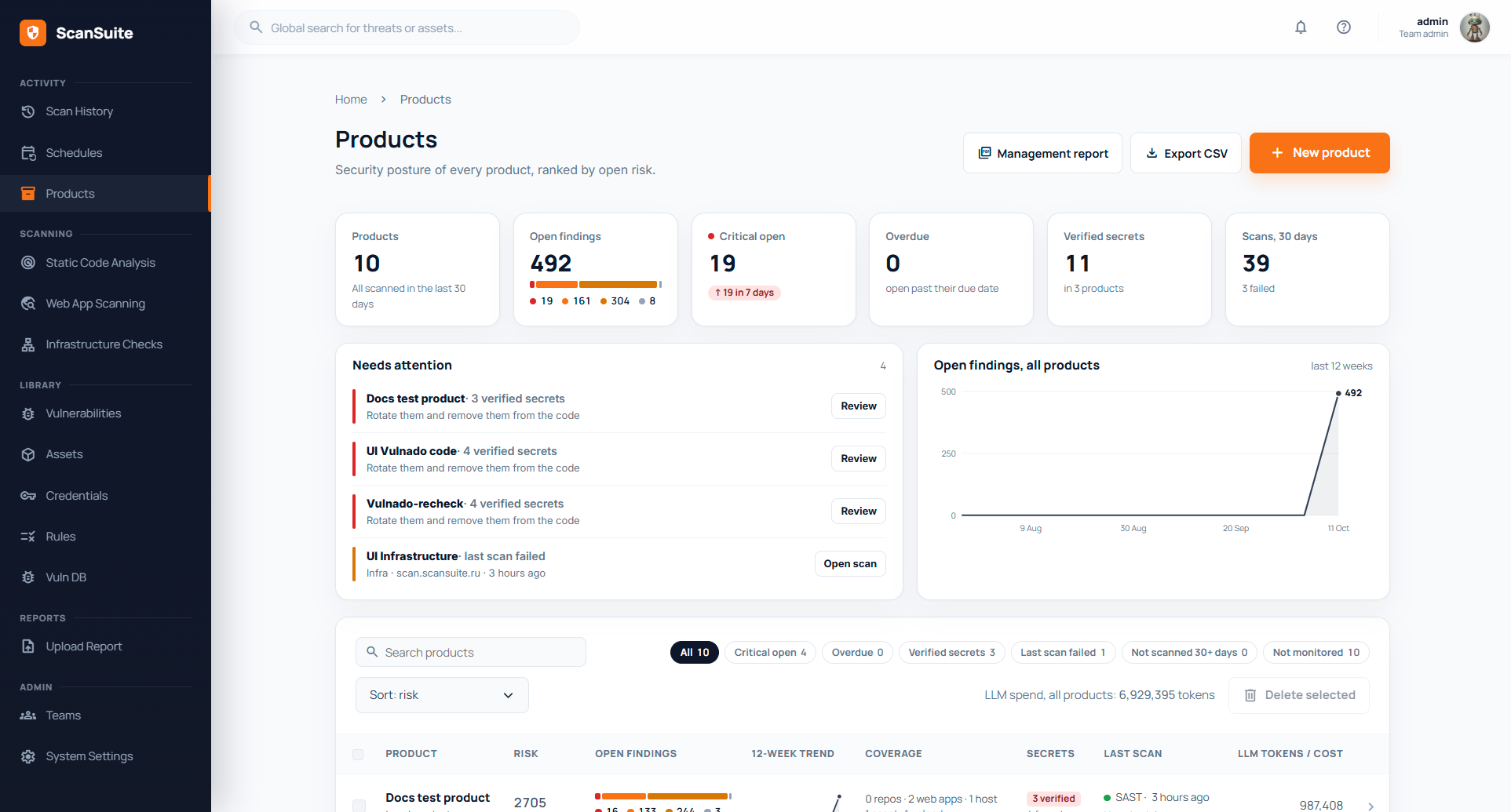
Task: Click the ScanSuite shield logo
Action: click(x=33, y=33)
